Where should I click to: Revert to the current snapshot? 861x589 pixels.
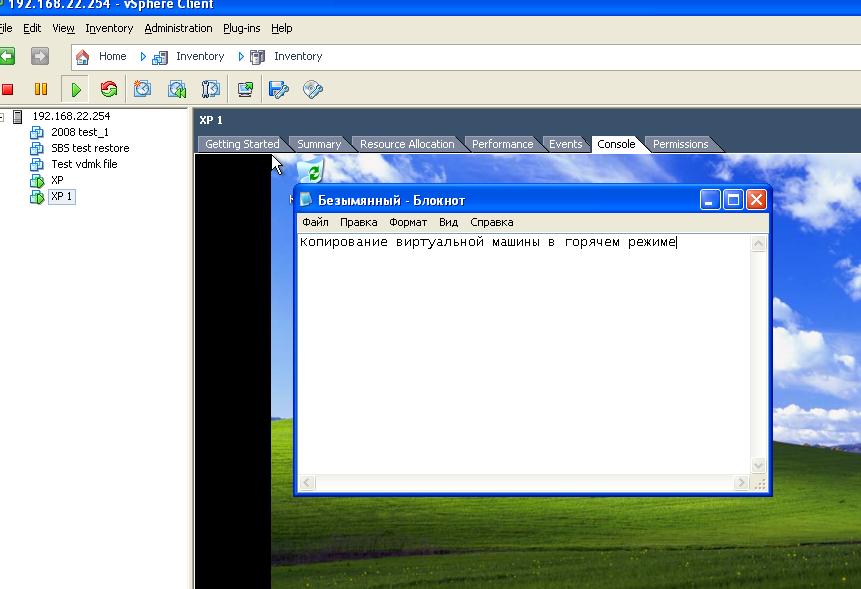pos(177,89)
